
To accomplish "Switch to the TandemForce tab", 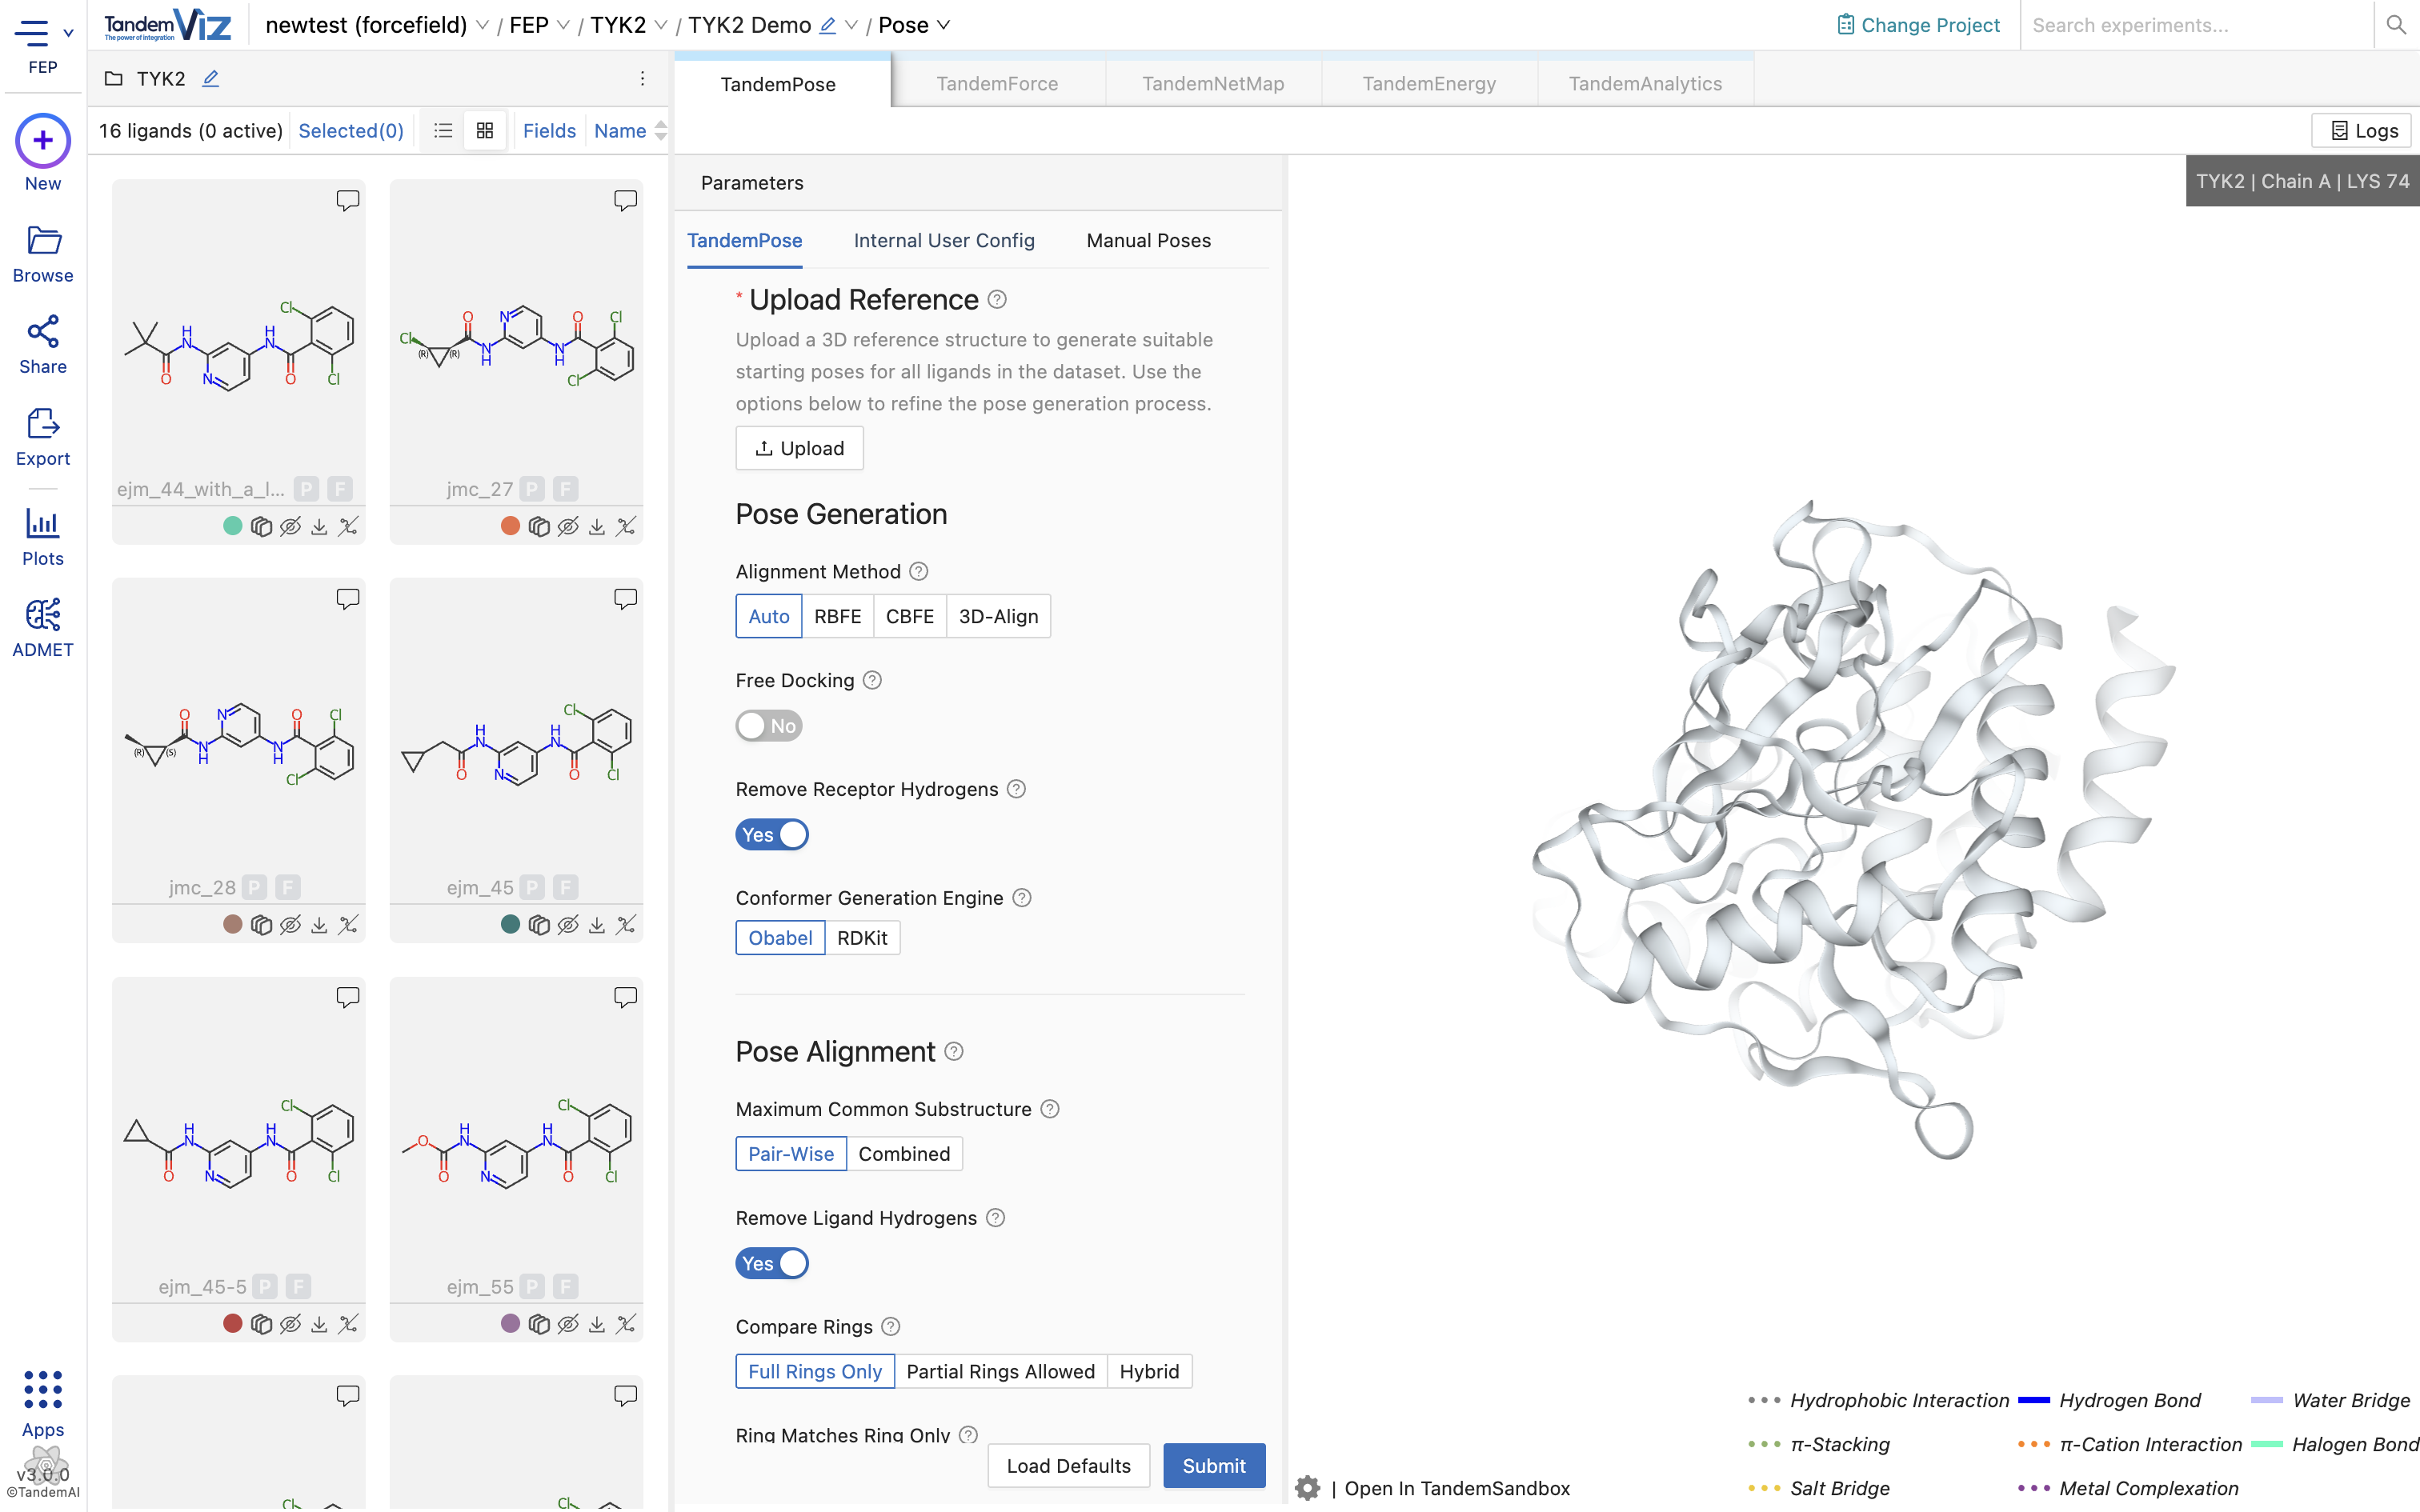I will 996,84.
